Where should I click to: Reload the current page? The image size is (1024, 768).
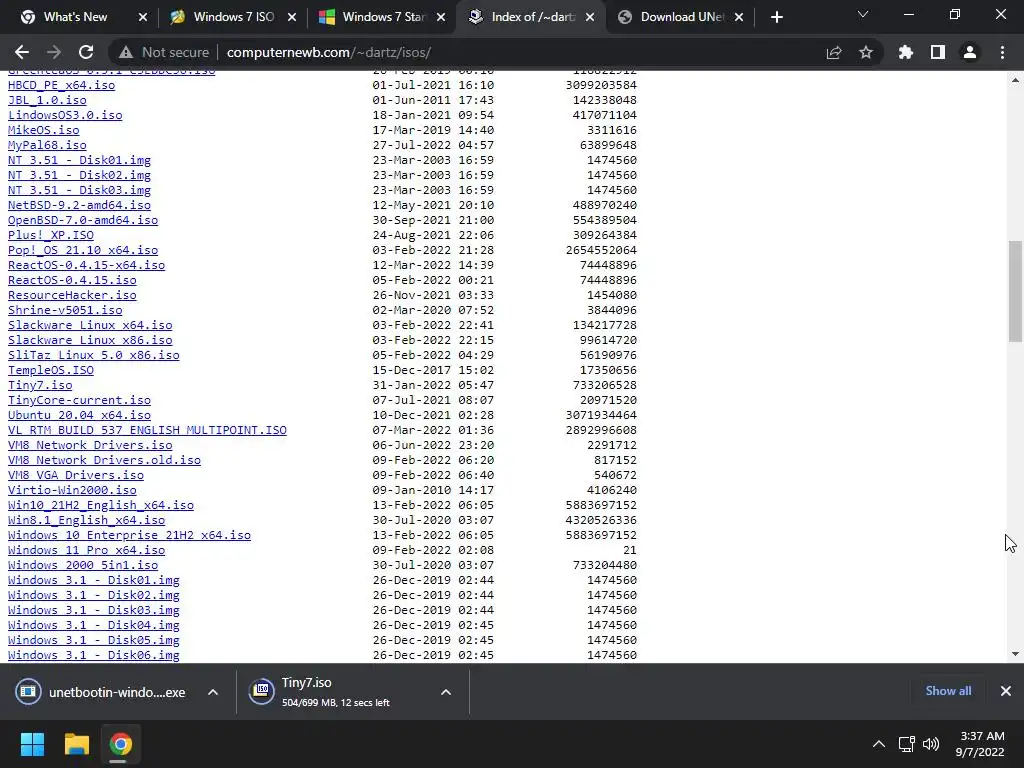pyautogui.click(x=86, y=52)
